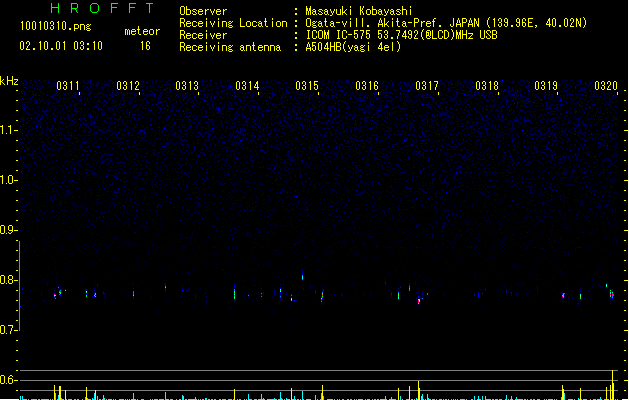The height and width of the screenshot is (400, 629).
Task: Click the high echo near 0315 above 0.8 kHz
Action: 302,276
